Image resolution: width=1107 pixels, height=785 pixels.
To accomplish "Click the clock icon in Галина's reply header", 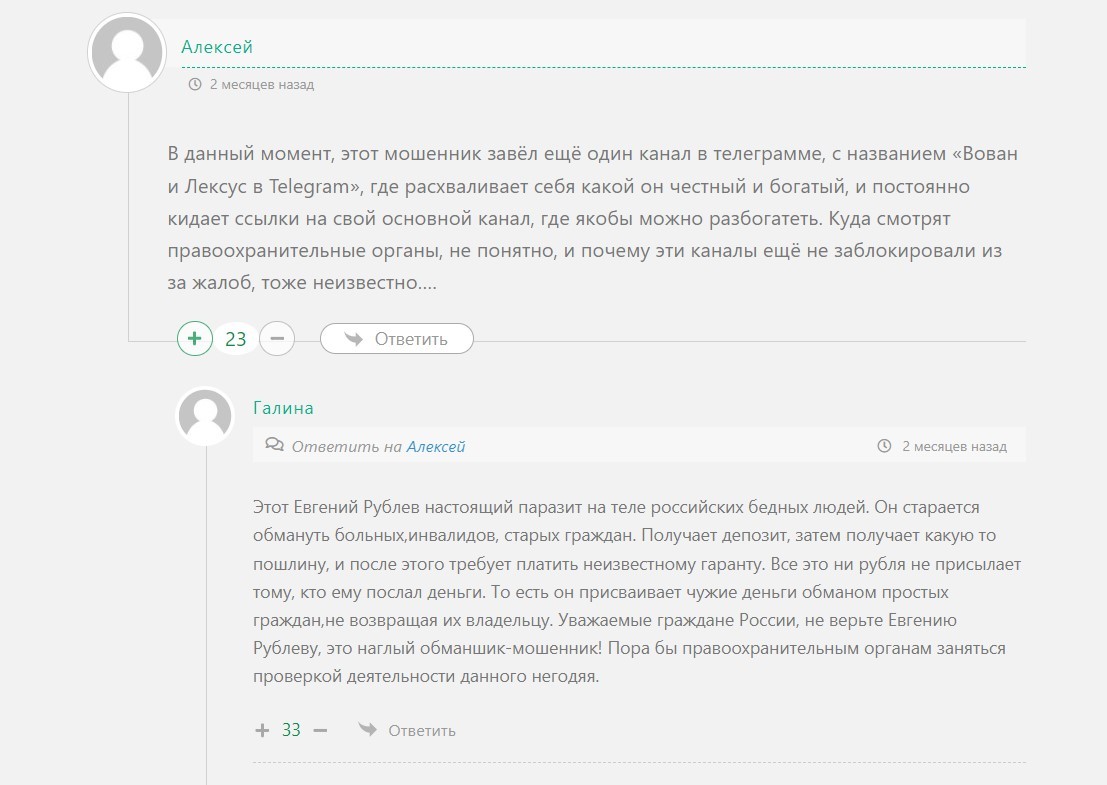I will tap(884, 446).
